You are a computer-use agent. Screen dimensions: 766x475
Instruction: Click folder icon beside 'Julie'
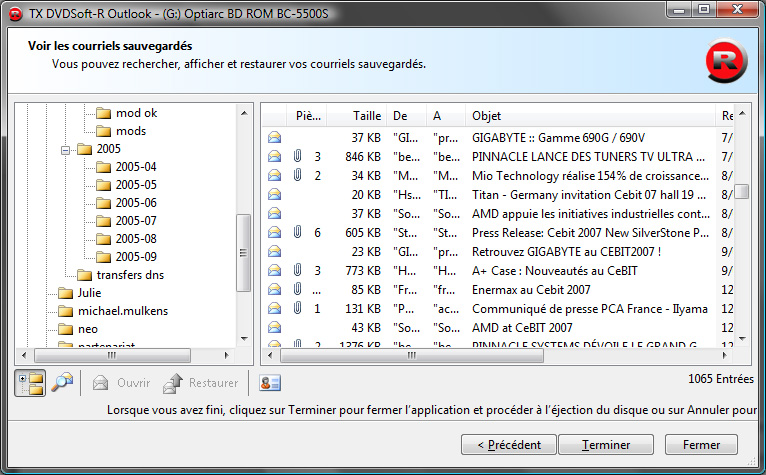pos(65,293)
